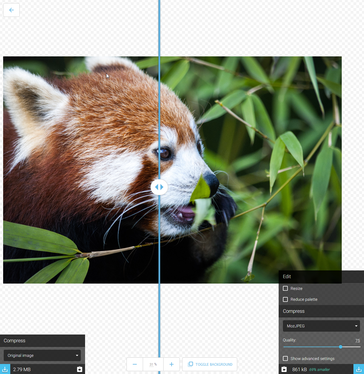Click the left Compress panel header
Screen dimensions: 364x374
[x=42, y=341]
